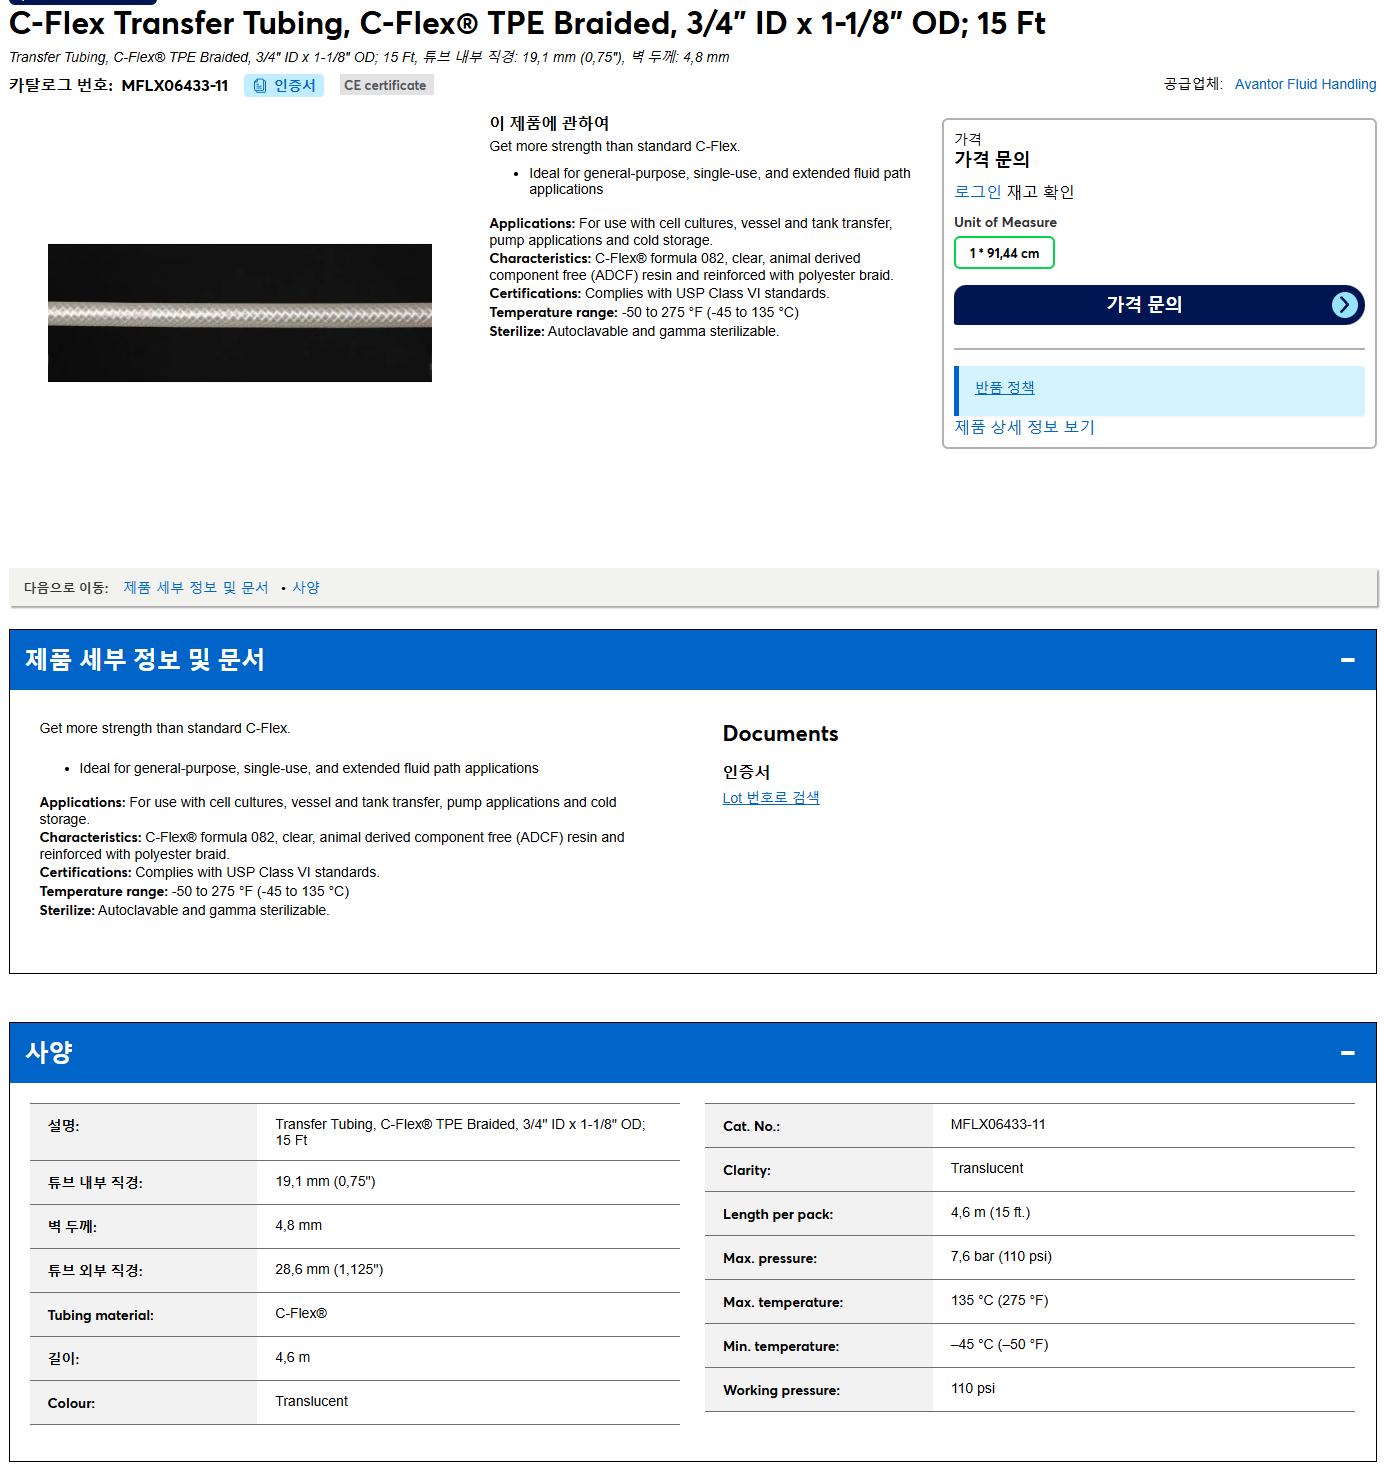Click the C-Flex® tubing material value
The image size is (1384, 1482).
tap(301, 1314)
